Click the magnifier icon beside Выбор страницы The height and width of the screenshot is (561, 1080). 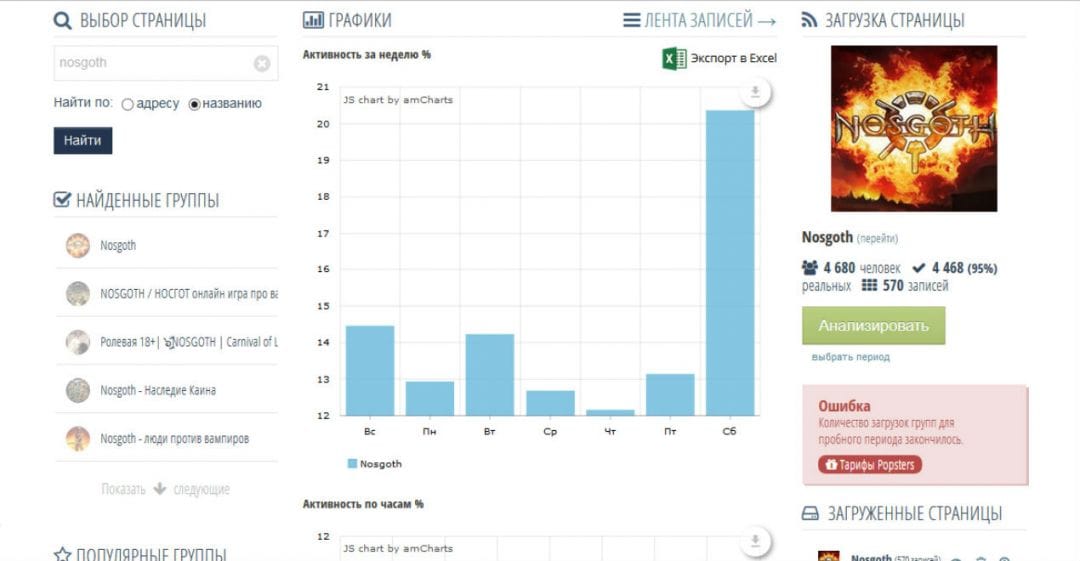(x=63, y=21)
